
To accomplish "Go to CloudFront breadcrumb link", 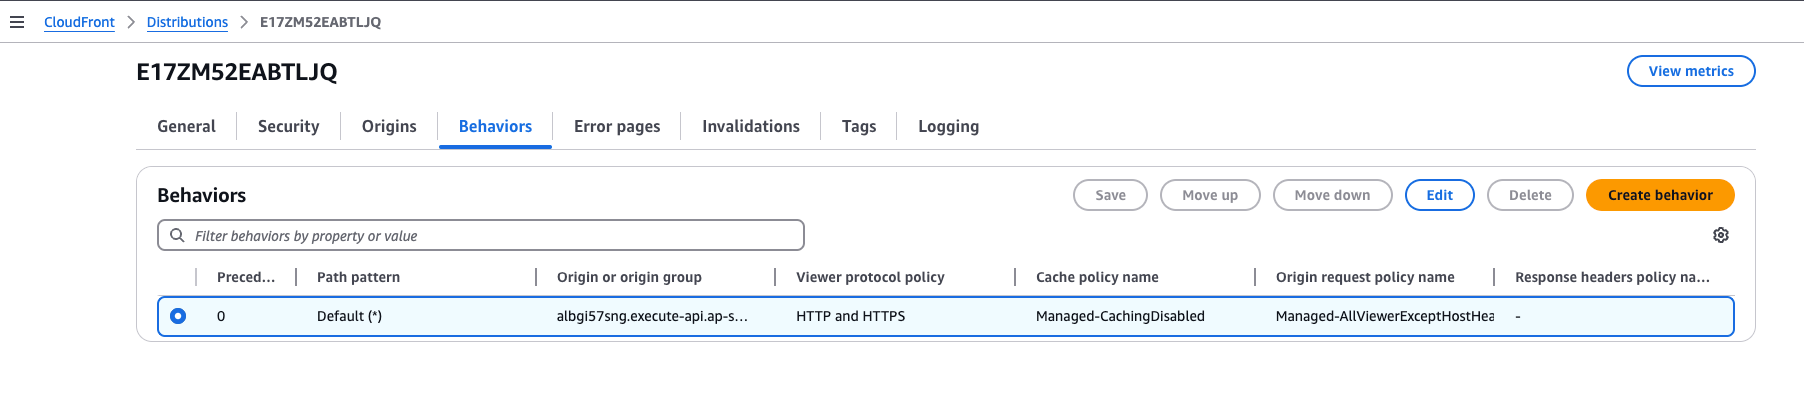I will click(79, 22).
